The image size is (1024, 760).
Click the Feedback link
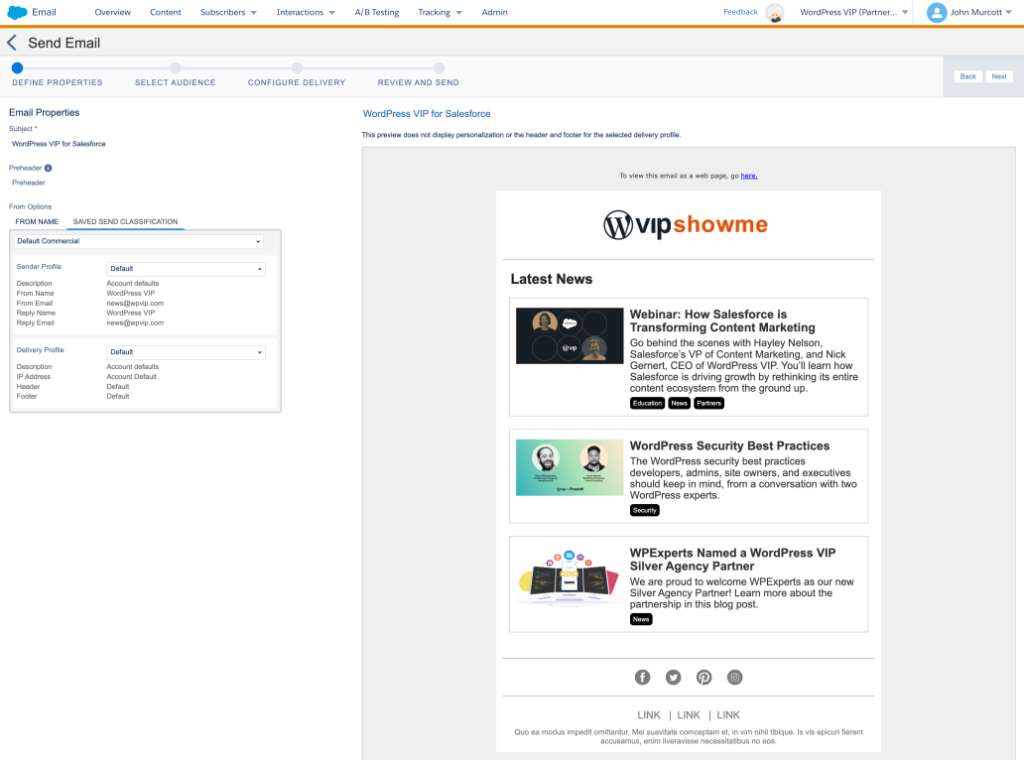coord(741,12)
